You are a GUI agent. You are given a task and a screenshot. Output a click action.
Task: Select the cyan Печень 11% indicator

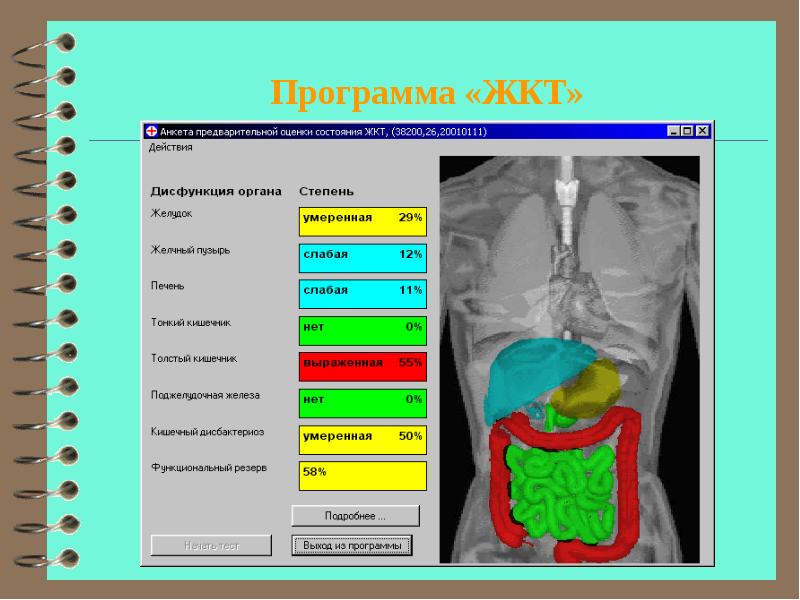[362, 292]
